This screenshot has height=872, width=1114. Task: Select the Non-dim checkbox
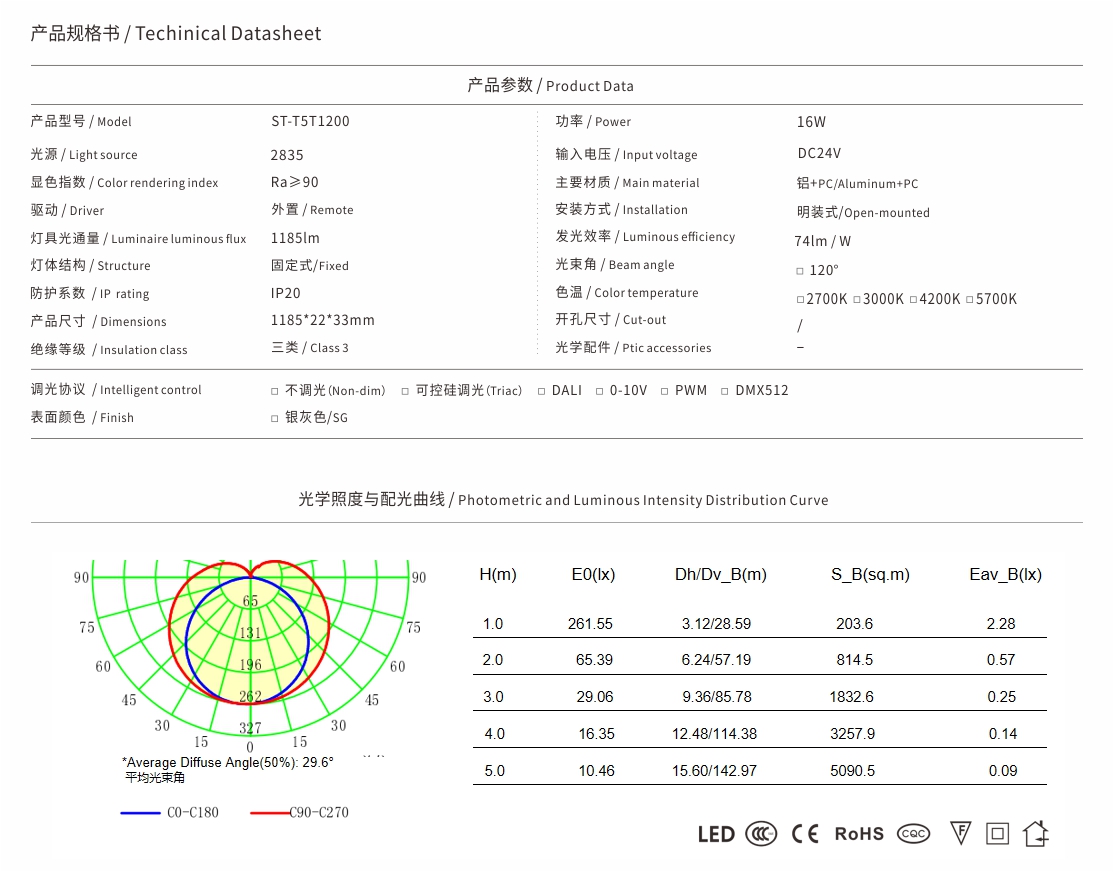point(274,390)
